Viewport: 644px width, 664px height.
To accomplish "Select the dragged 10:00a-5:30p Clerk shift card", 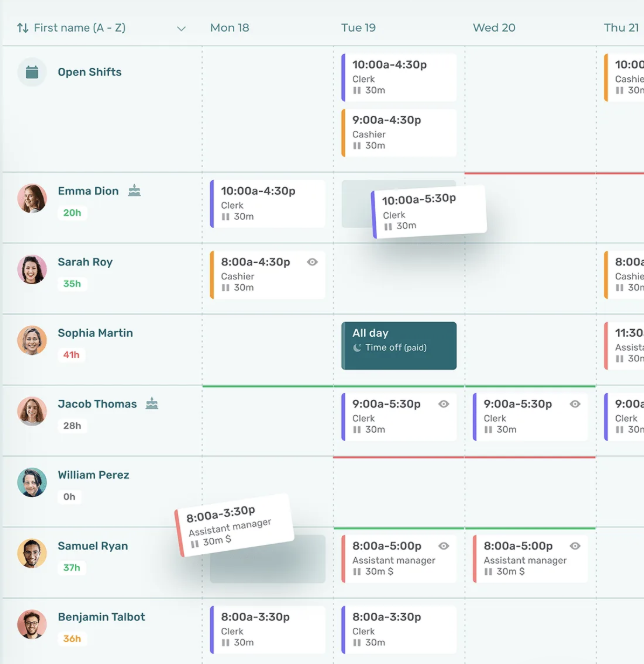I will 429,212.
